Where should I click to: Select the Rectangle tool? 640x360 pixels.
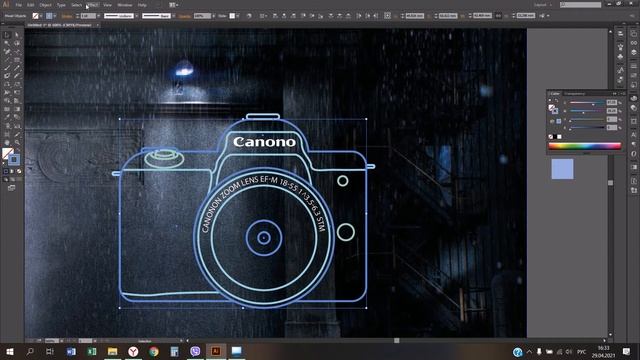point(17,60)
